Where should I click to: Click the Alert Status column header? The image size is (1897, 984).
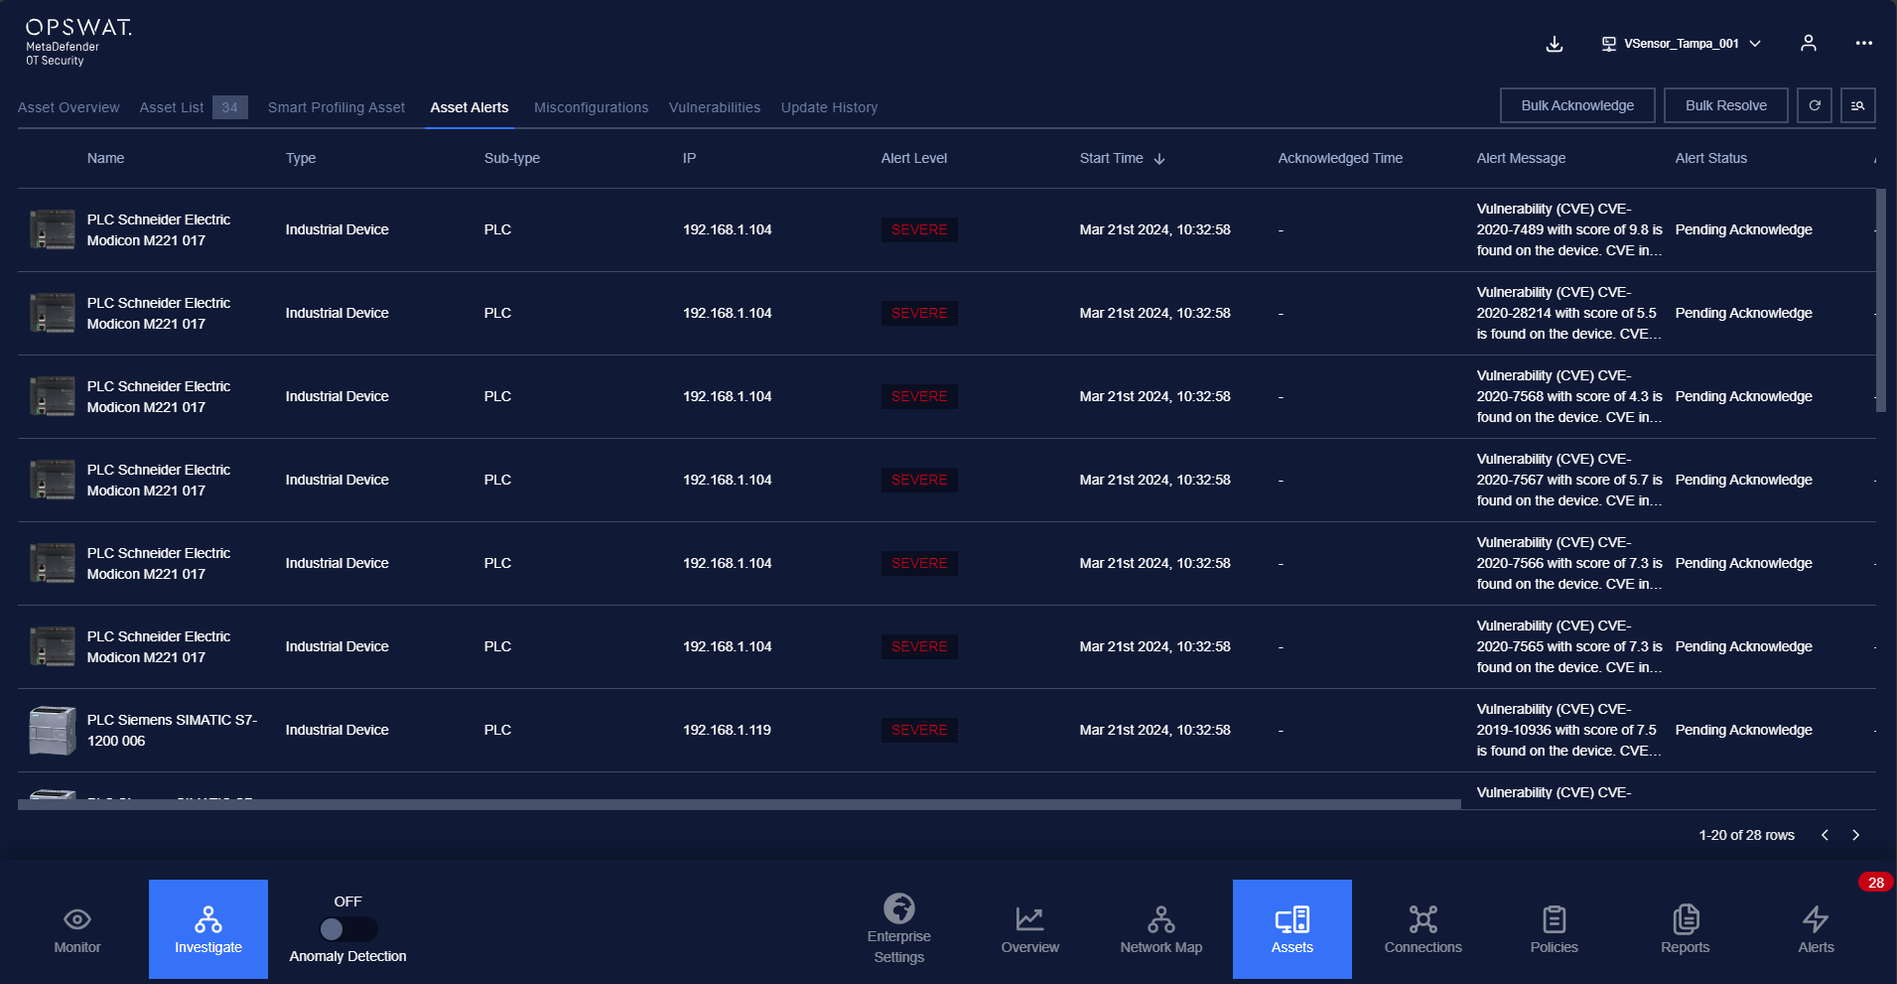tap(1711, 158)
